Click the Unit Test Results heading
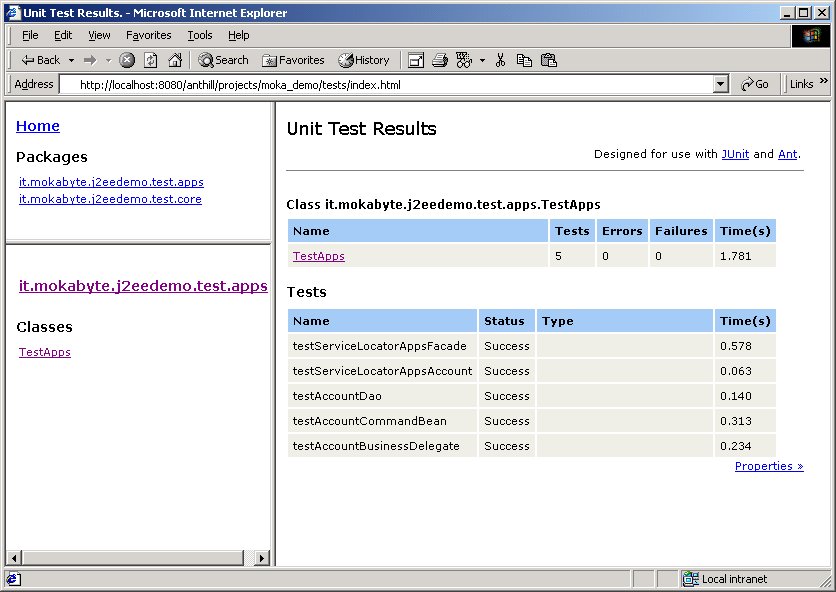Screen dimensions: 836x592 pyautogui.click(x=361, y=129)
